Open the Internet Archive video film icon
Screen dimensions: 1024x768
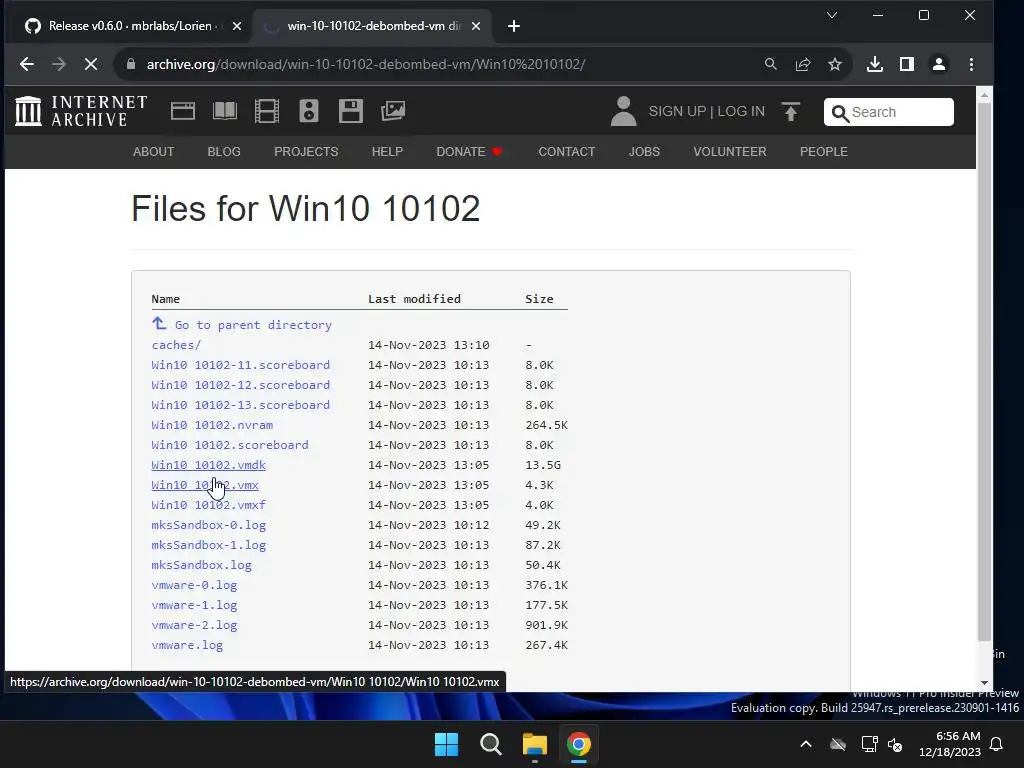tap(266, 111)
